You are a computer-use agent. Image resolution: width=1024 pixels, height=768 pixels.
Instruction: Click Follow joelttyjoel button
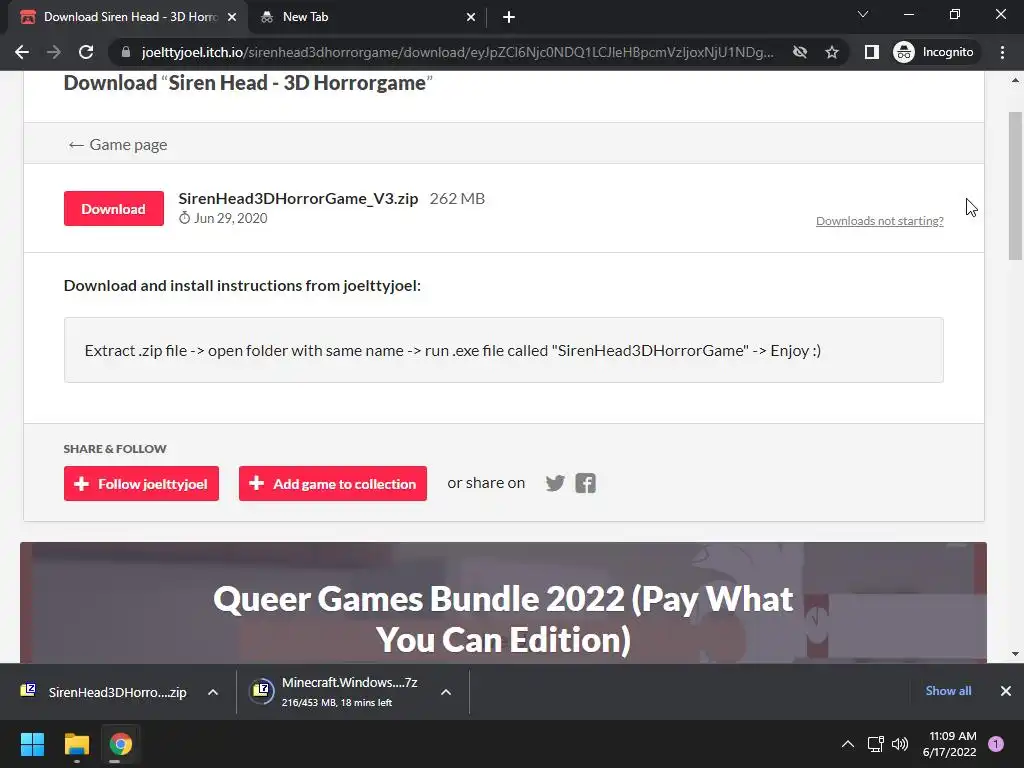141,483
